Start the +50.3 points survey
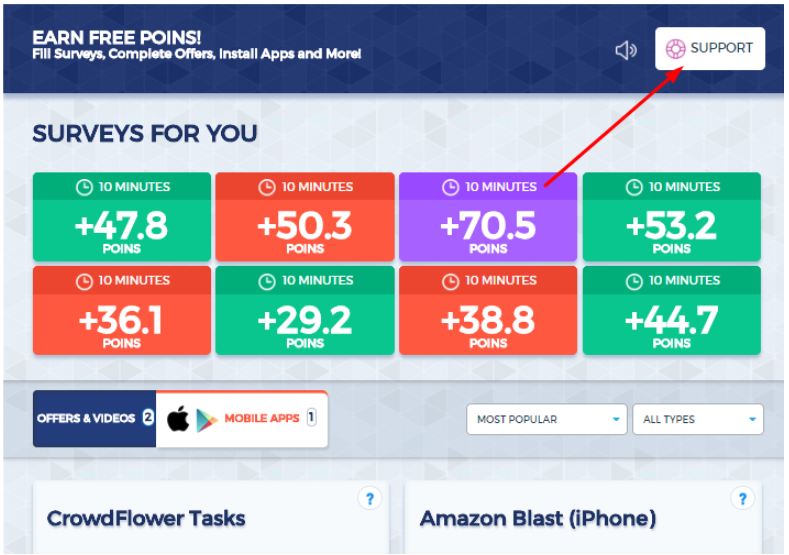789x555 pixels. coord(305,217)
